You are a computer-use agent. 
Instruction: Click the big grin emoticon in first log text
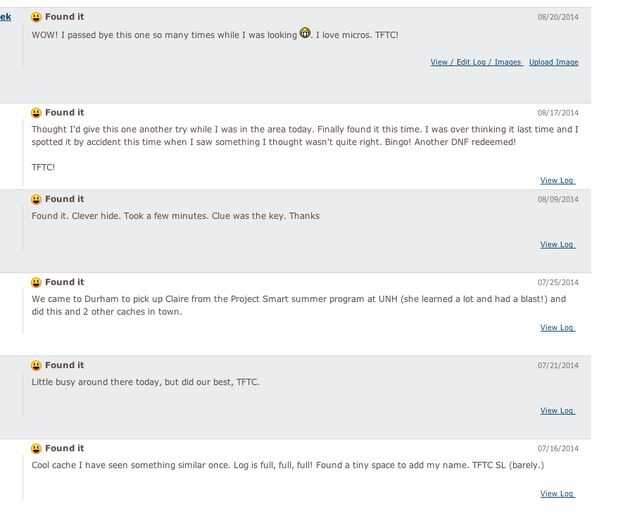[x=305, y=34]
